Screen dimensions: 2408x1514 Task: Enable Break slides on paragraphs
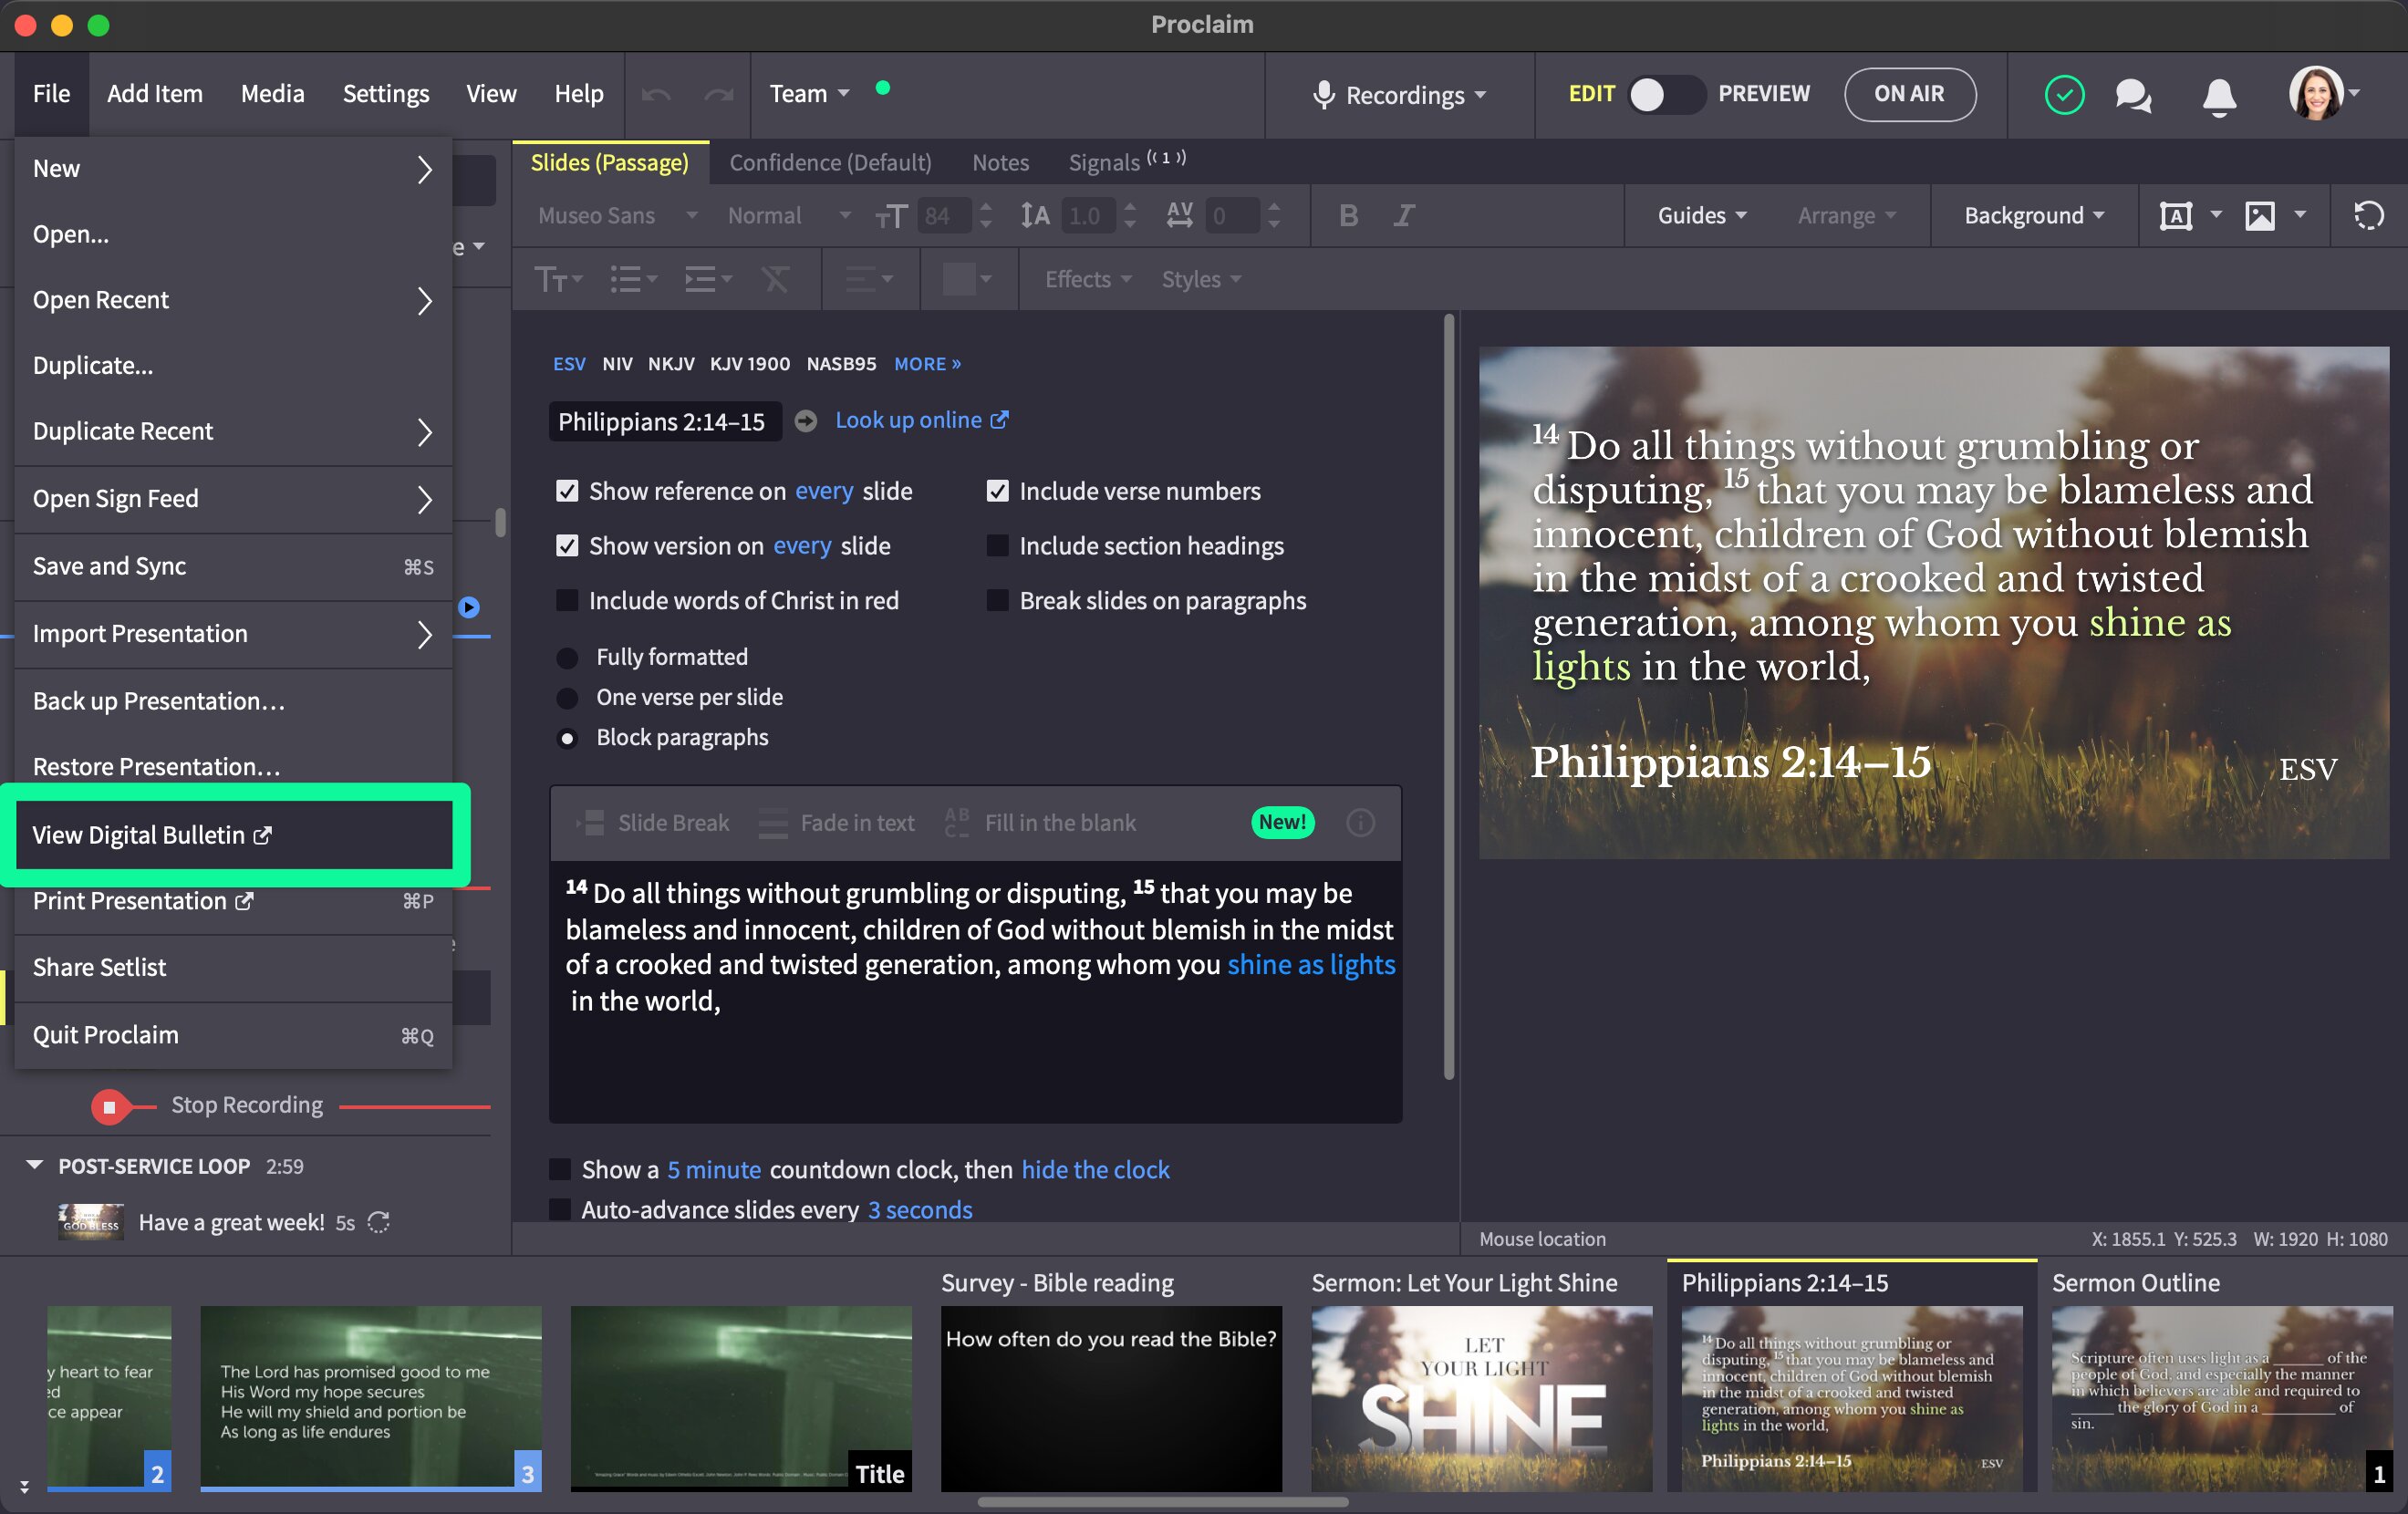click(x=997, y=600)
